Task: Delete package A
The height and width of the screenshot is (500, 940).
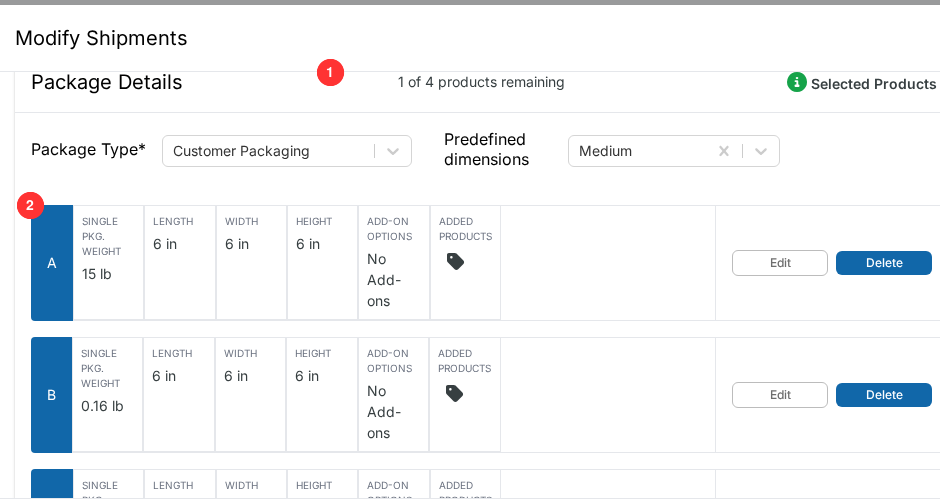Action: click(884, 263)
